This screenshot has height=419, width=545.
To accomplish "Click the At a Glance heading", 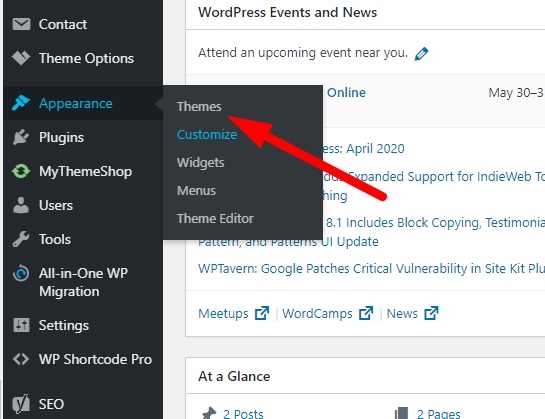I will click(234, 376).
